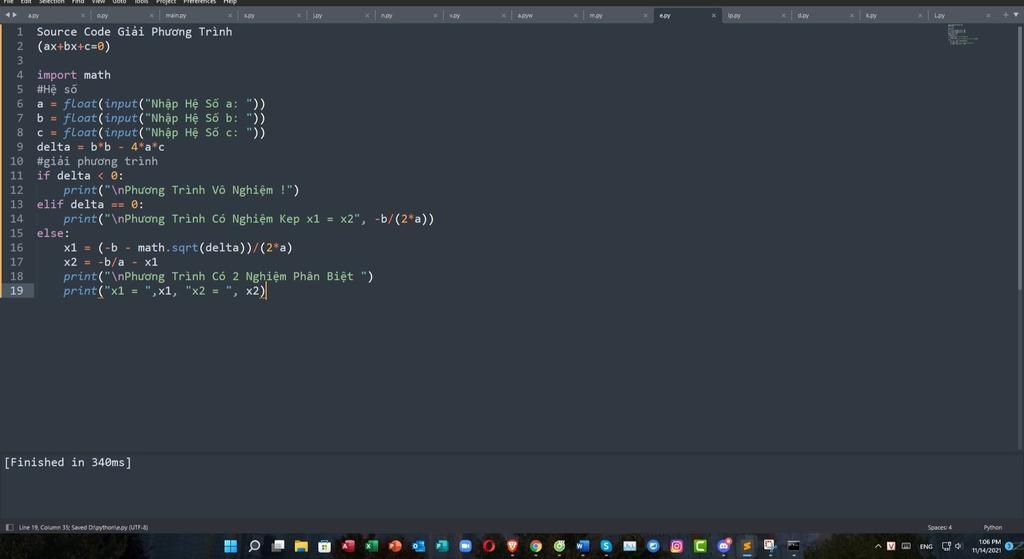1024x559 pixels.
Task: Change syntax via Python status label
Action: click(x=993, y=527)
